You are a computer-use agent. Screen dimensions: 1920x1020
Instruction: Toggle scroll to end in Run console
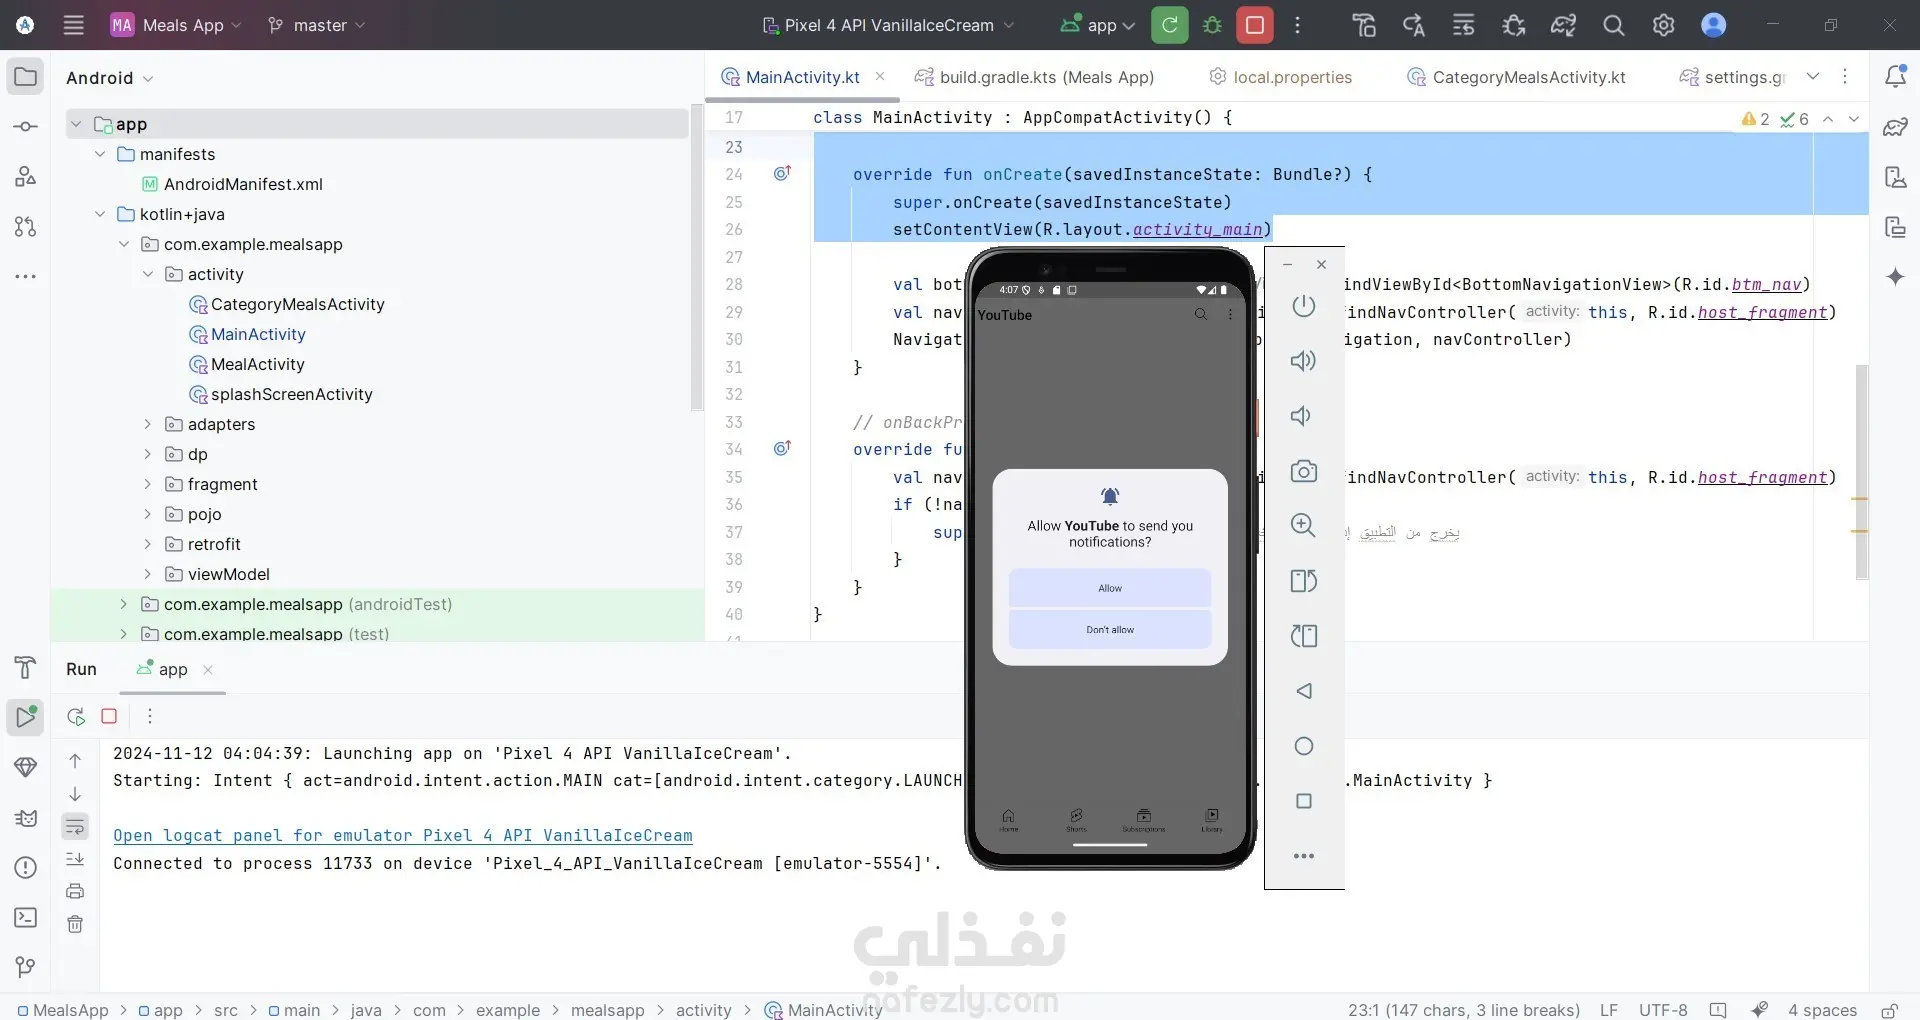[x=75, y=859]
